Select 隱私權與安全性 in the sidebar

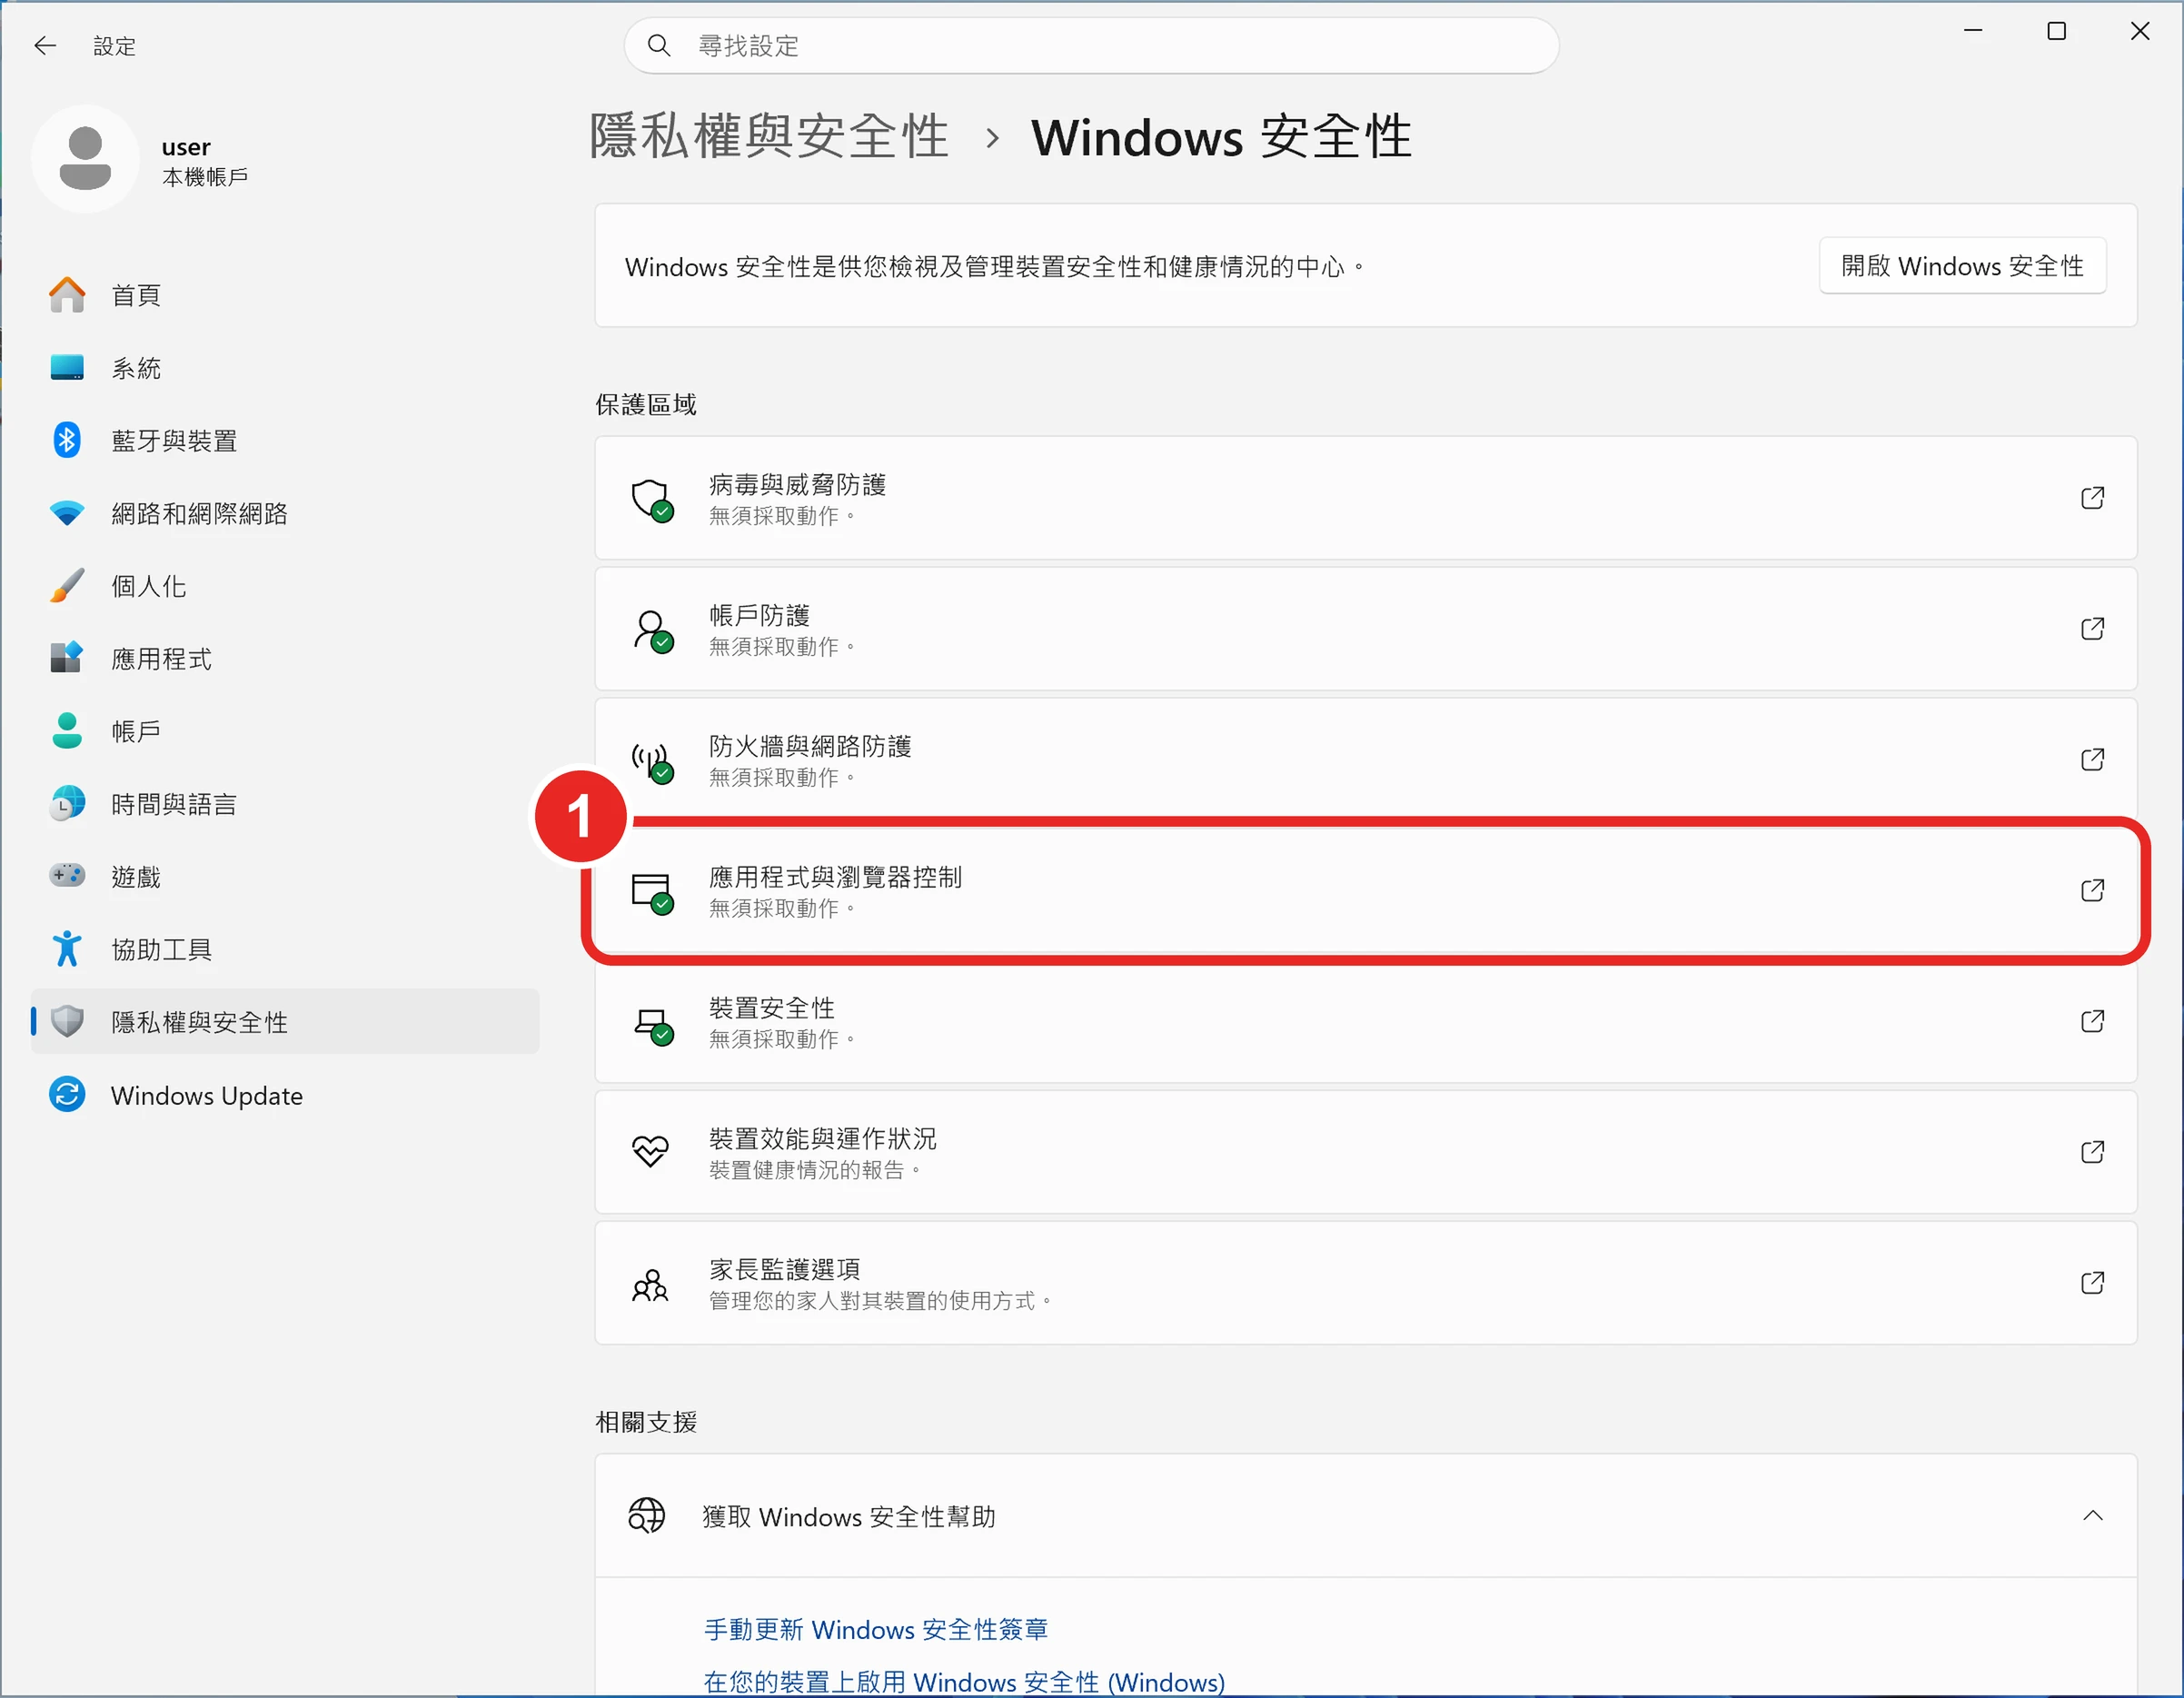coord(285,1022)
